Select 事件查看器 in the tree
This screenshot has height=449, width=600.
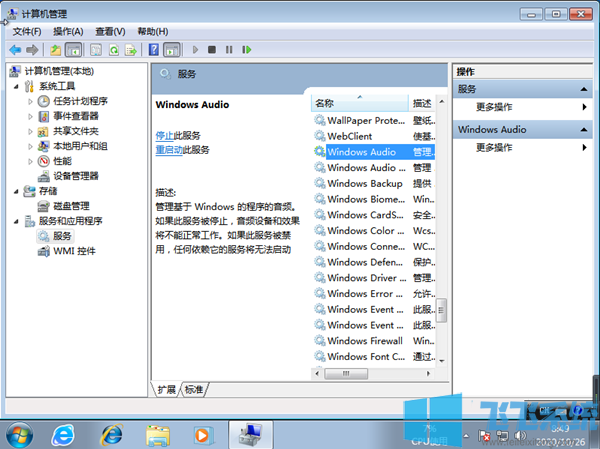point(76,116)
